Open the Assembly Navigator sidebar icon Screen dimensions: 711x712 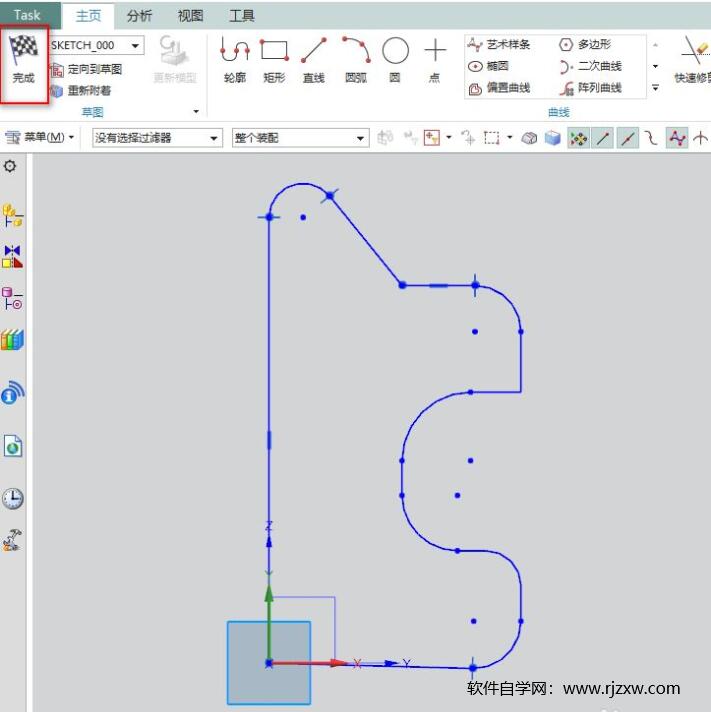[x=12, y=215]
